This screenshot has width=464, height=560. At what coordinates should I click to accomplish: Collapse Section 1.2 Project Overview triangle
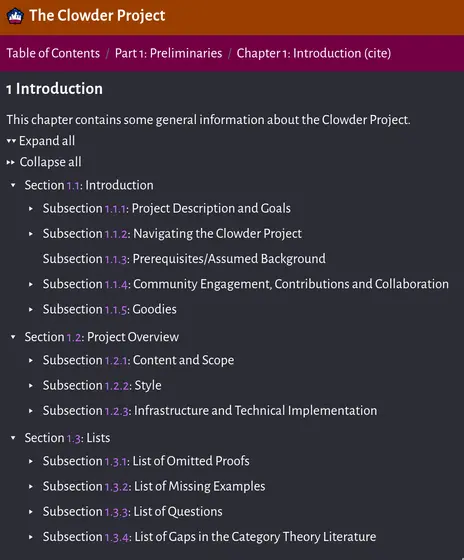point(13,337)
